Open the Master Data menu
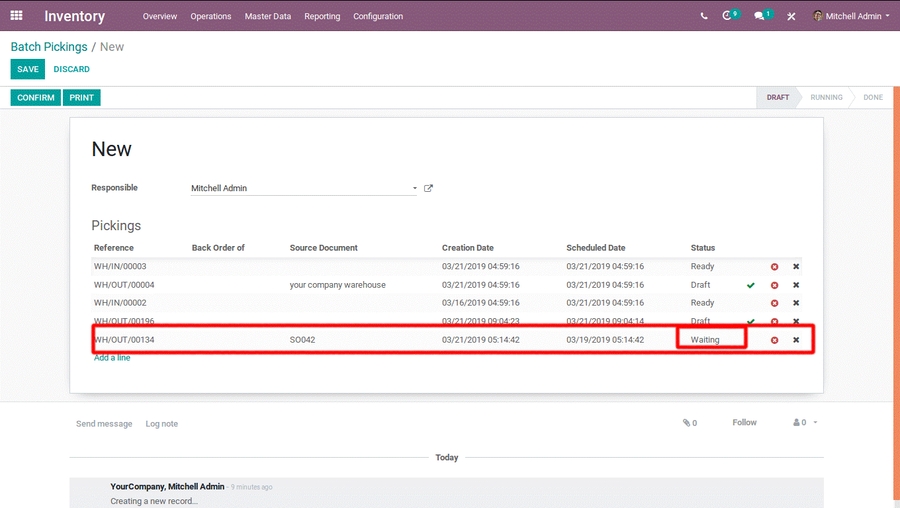Screen dimensions: 900x508 point(268,16)
